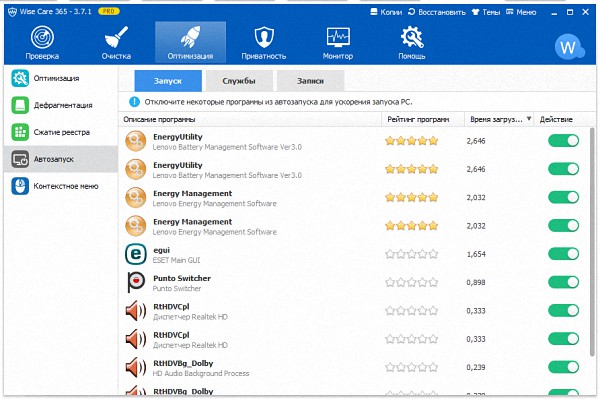Click the 1,654 load time value
The height and width of the screenshot is (399, 600).
476,254
